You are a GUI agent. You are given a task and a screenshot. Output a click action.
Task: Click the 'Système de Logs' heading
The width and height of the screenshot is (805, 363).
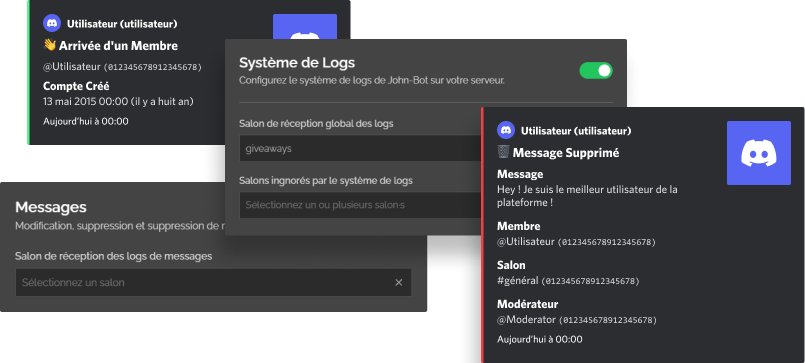click(x=297, y=63)
